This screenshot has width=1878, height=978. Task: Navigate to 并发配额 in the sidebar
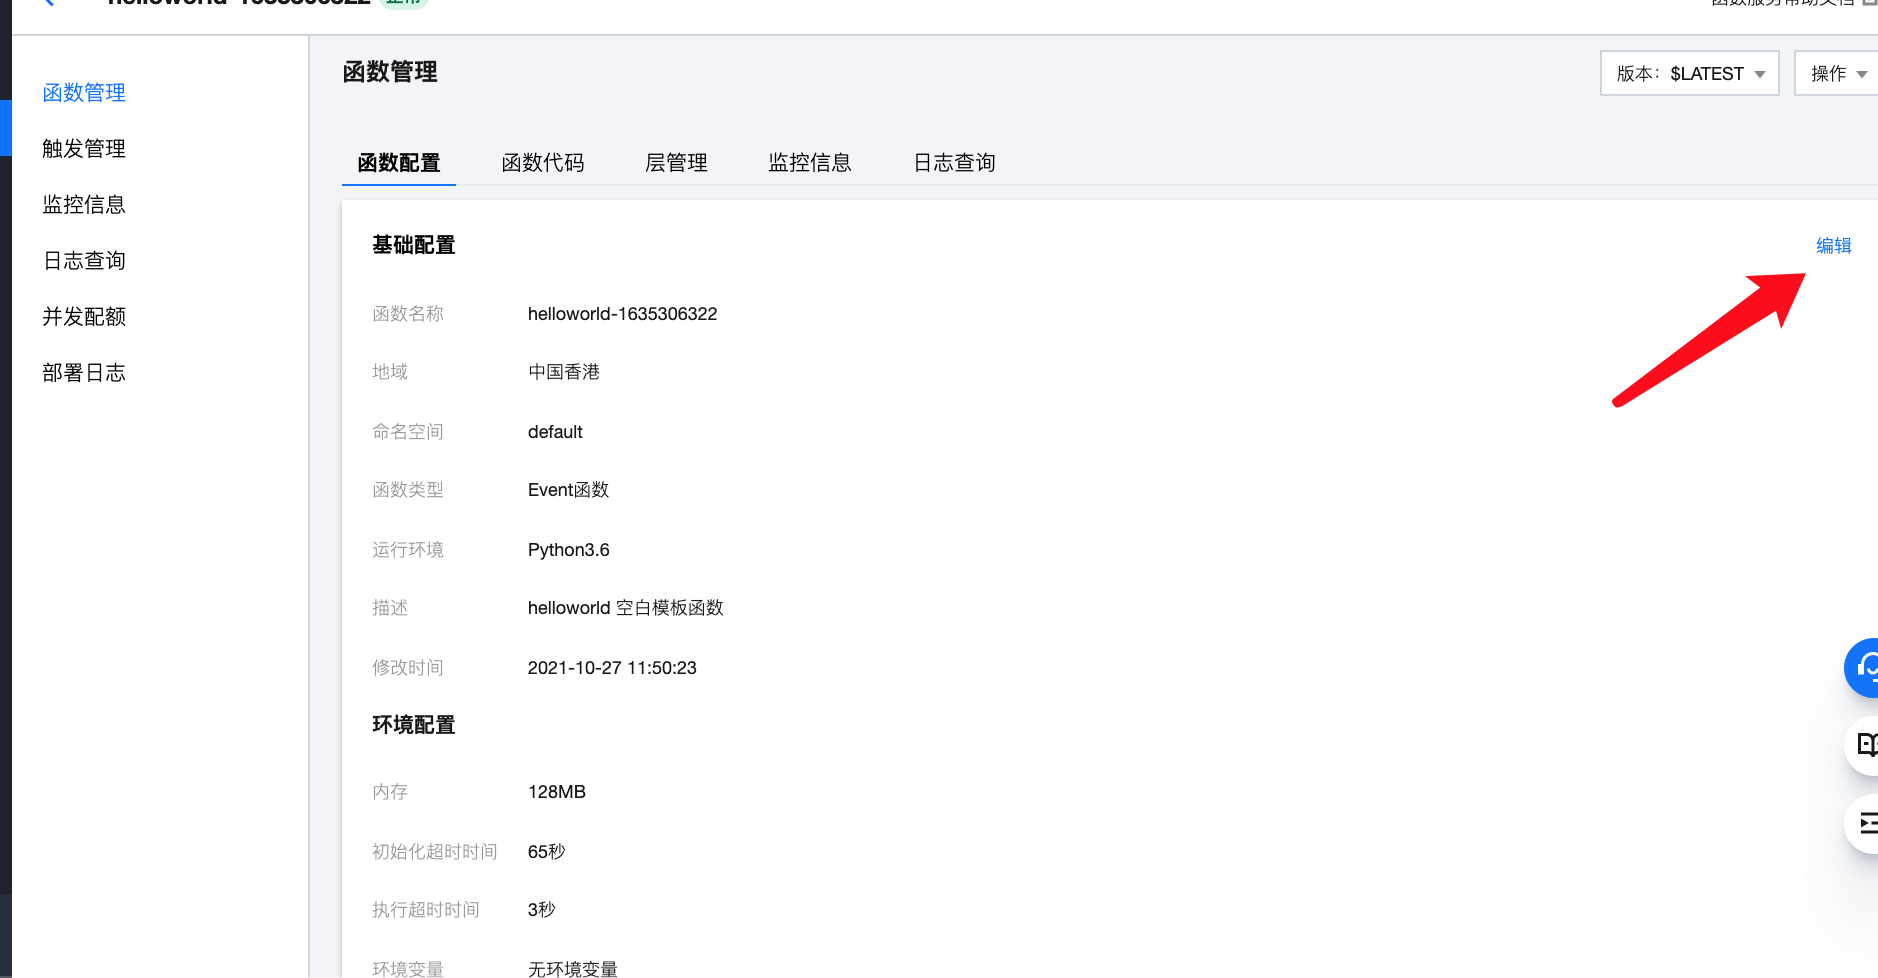pyautogui.click(x=84, y=317)
